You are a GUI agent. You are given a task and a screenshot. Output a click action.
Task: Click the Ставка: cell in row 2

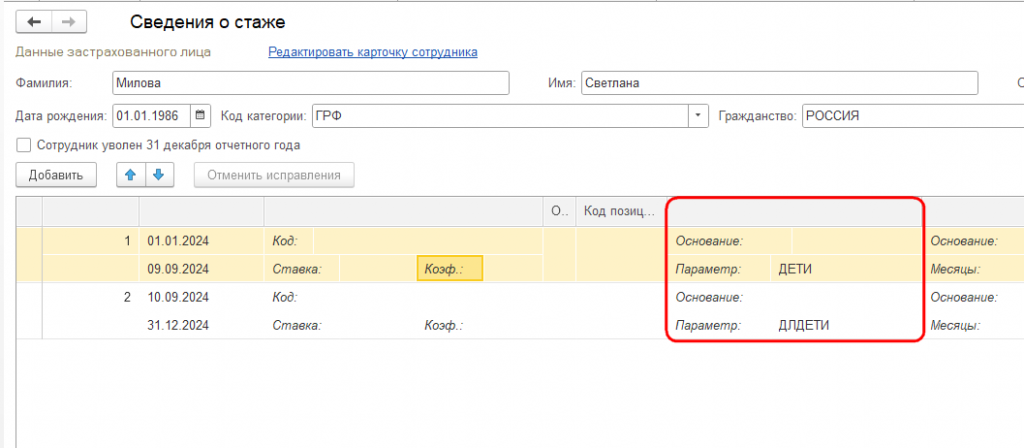coord(296,325)
